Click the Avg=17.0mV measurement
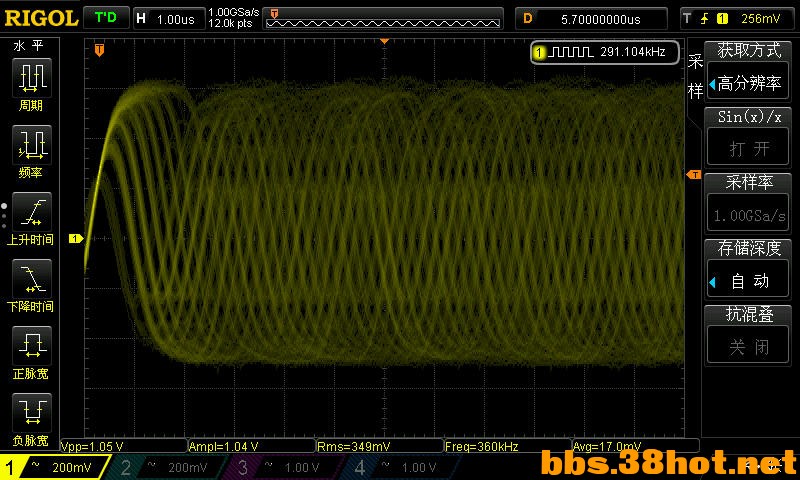The image size is (800, 480). pos(607,447)
